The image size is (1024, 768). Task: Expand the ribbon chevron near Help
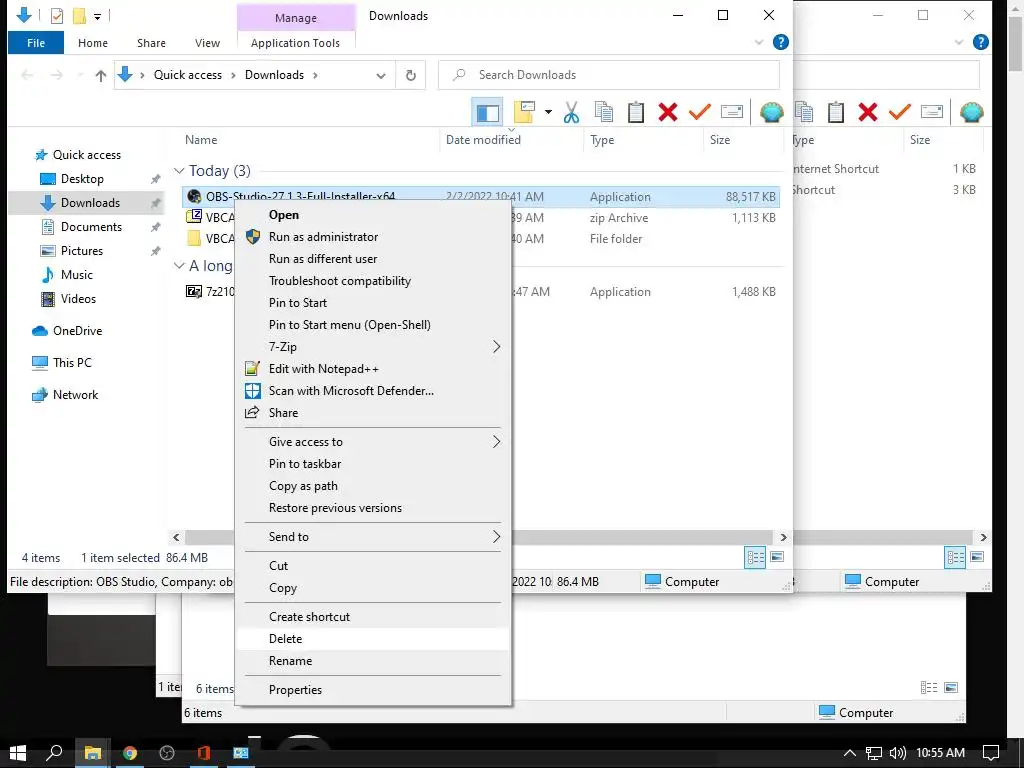pyautogui.click(x=759, y=42)
